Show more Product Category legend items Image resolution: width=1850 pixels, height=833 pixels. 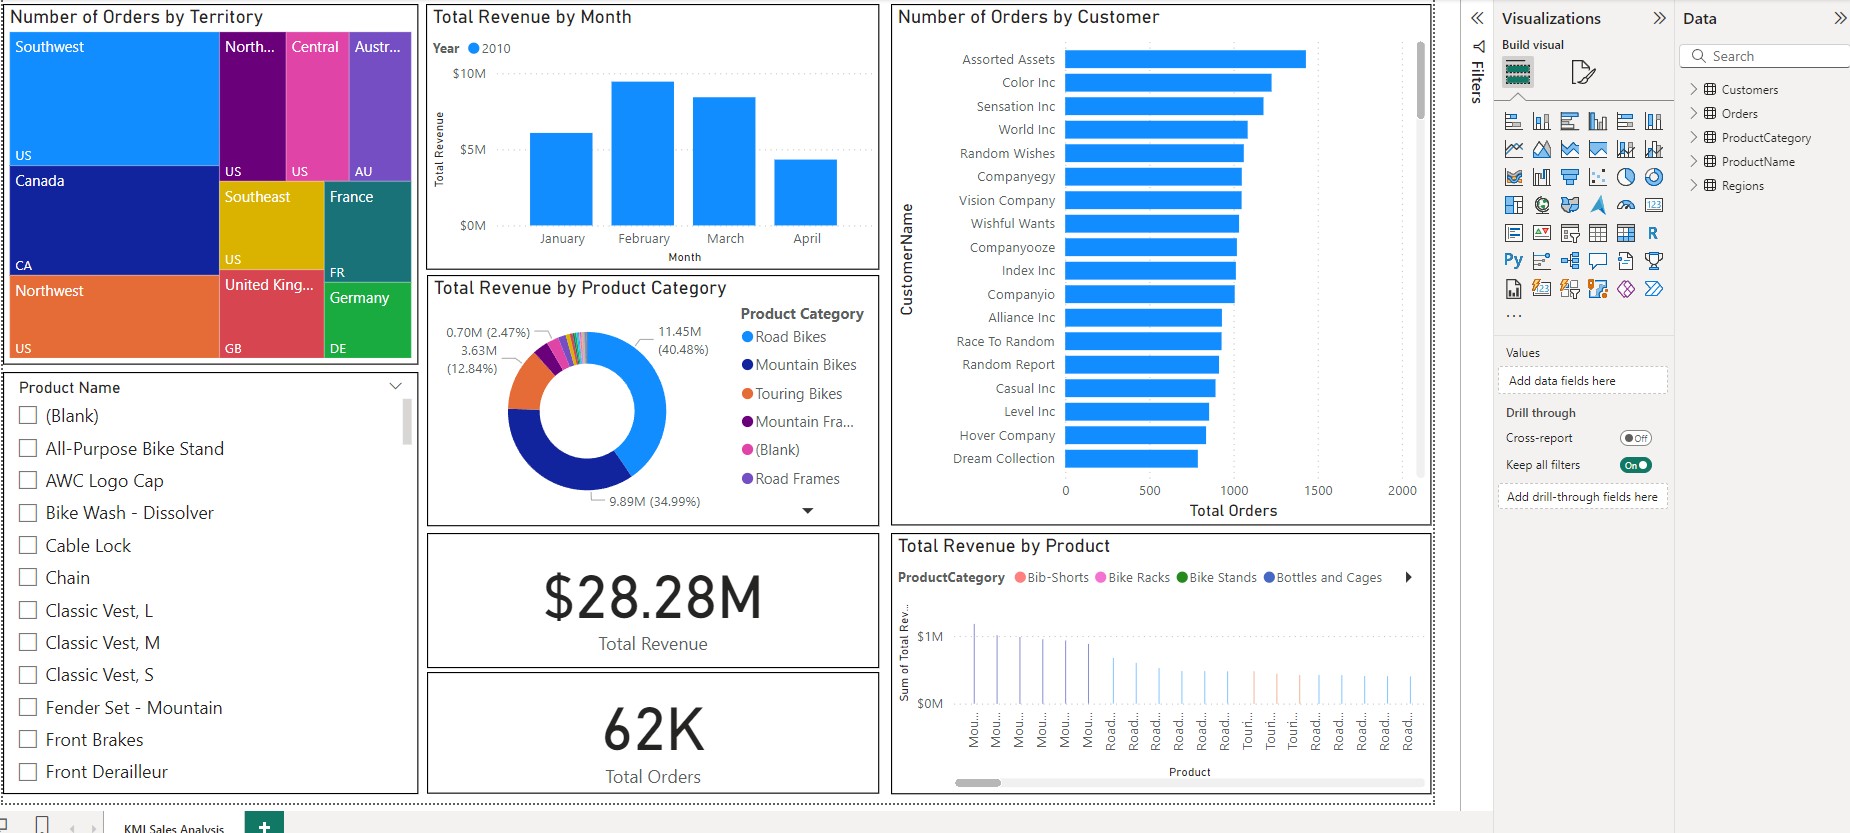coord(808,511)
